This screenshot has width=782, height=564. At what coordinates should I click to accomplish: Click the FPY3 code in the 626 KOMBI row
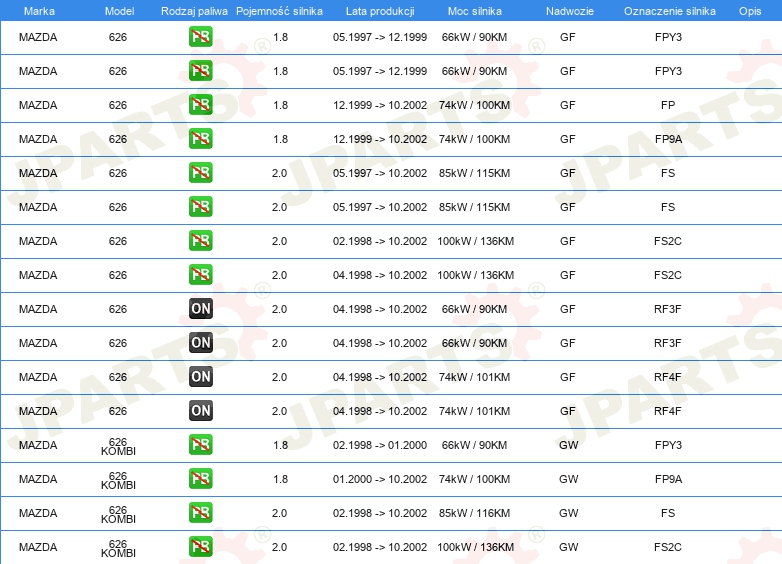coord(668,445)
